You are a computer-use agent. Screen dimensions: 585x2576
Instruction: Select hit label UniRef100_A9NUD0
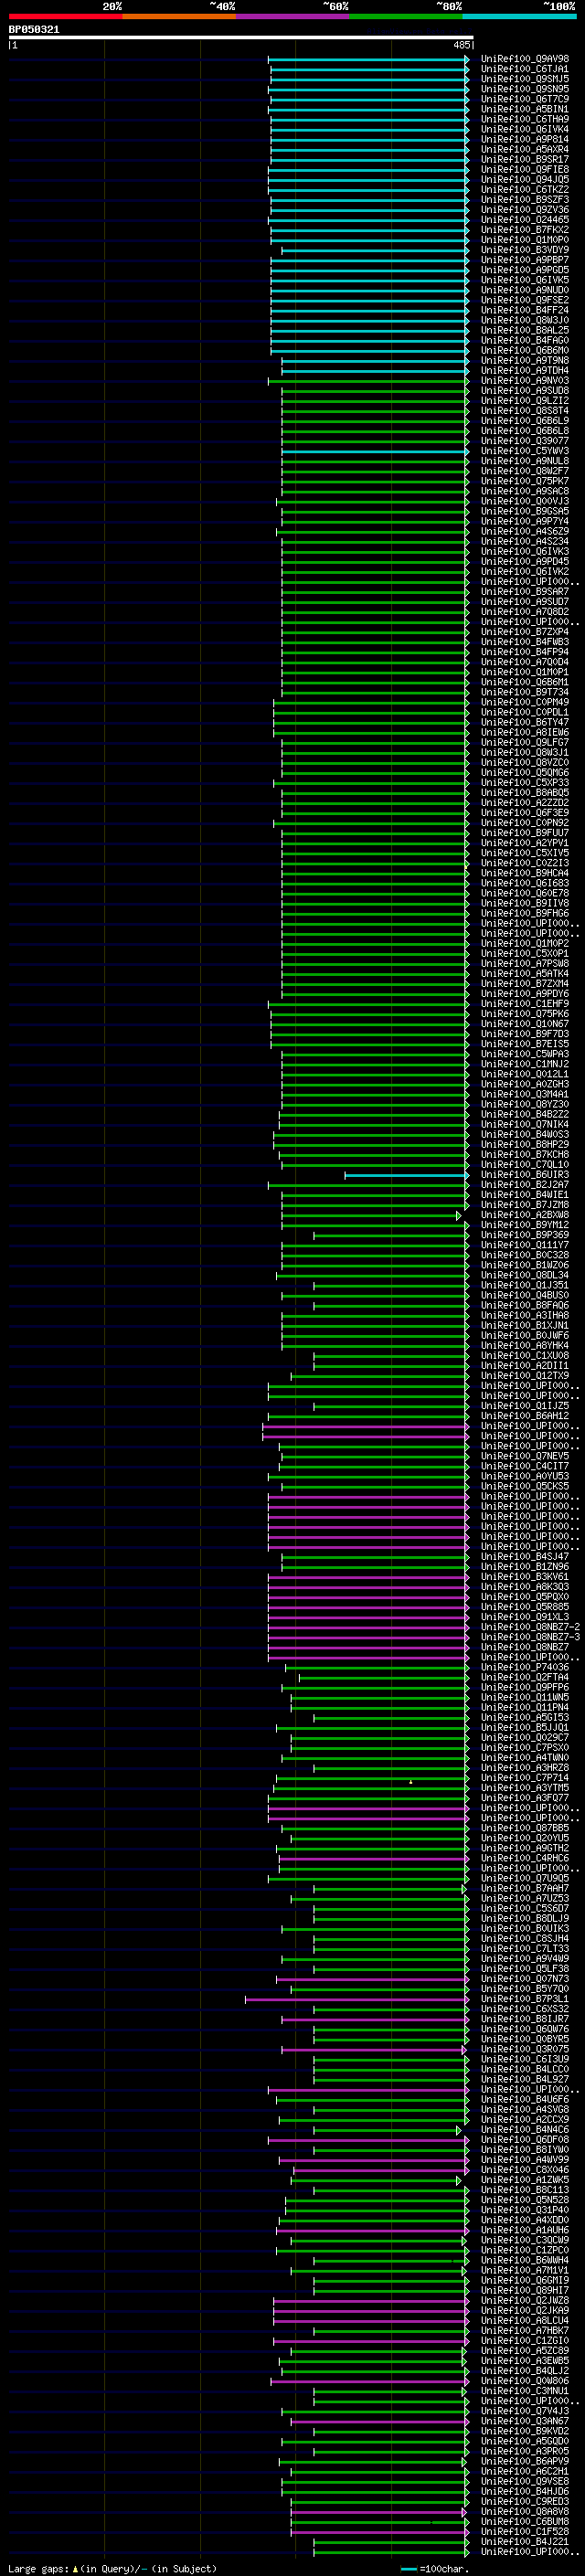[524, 290]
